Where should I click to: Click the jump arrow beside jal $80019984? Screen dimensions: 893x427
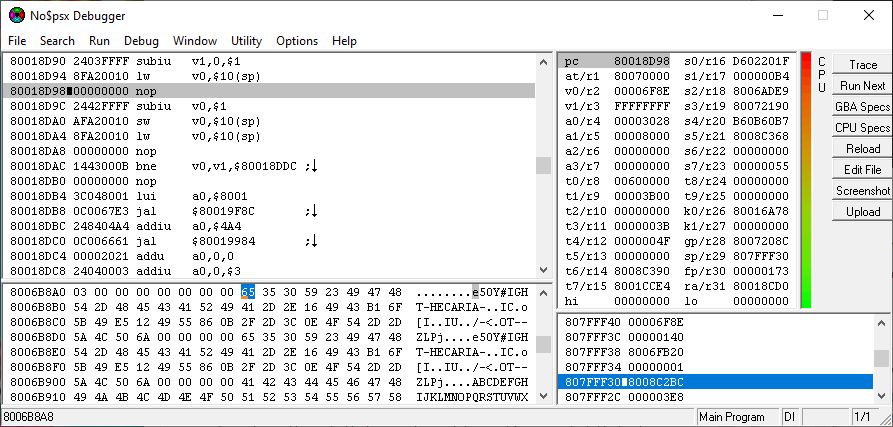coord(312,241)
